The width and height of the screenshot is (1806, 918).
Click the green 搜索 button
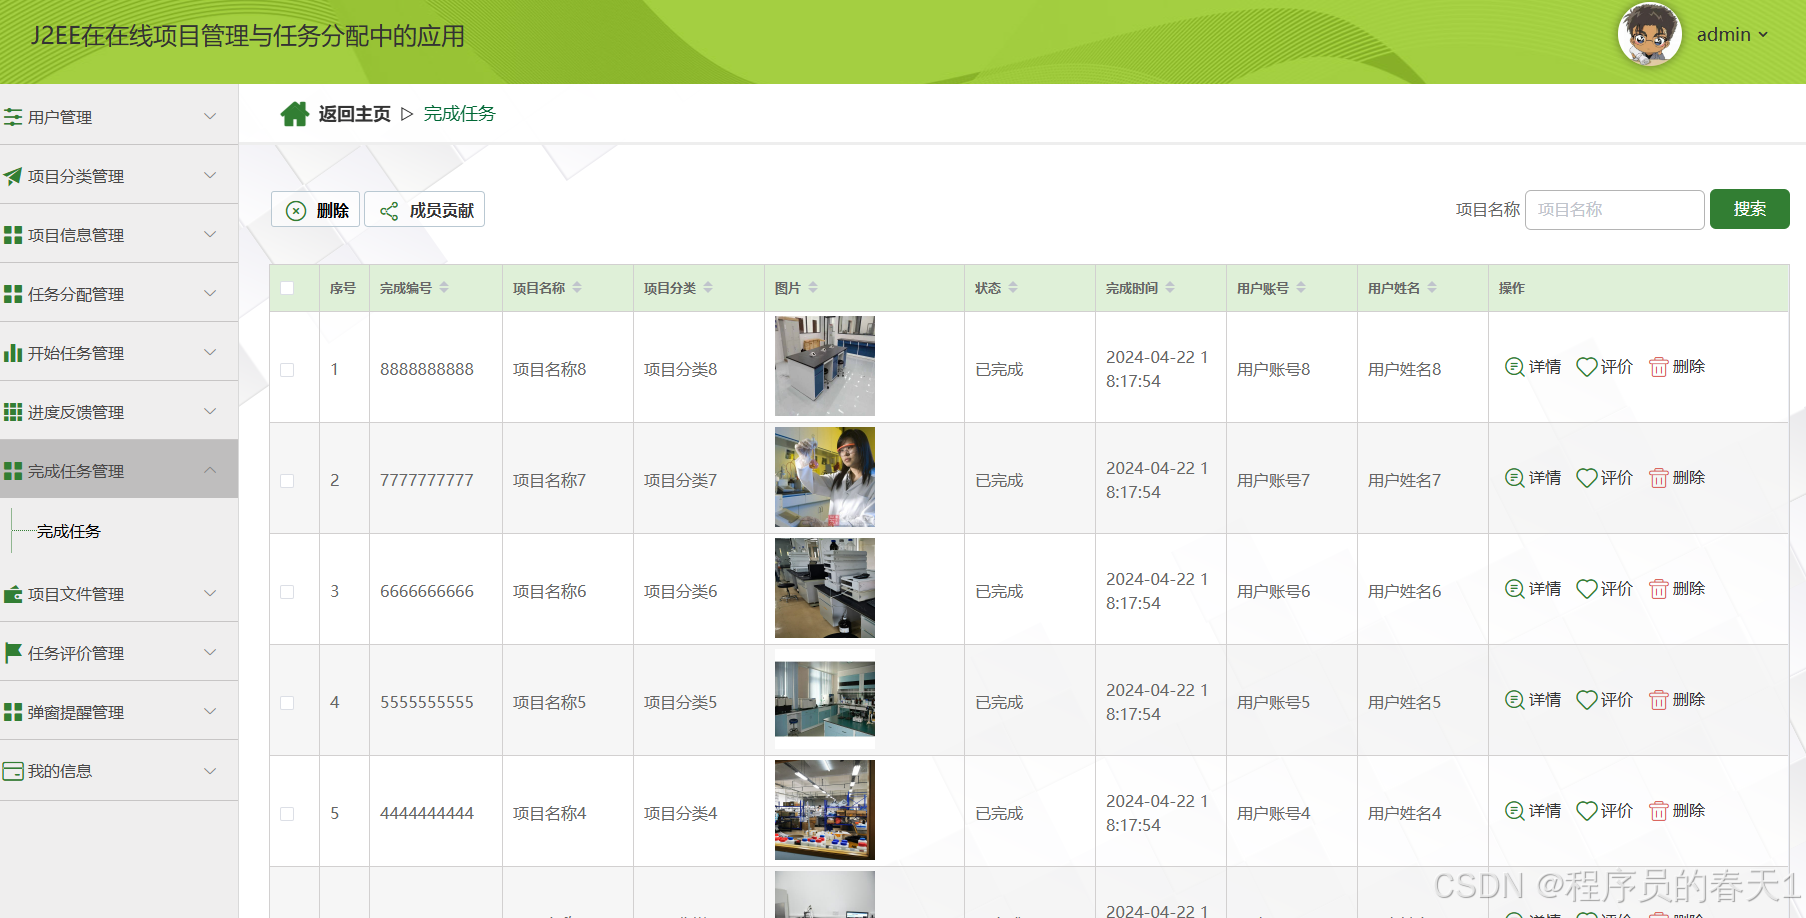(1749, 209)
